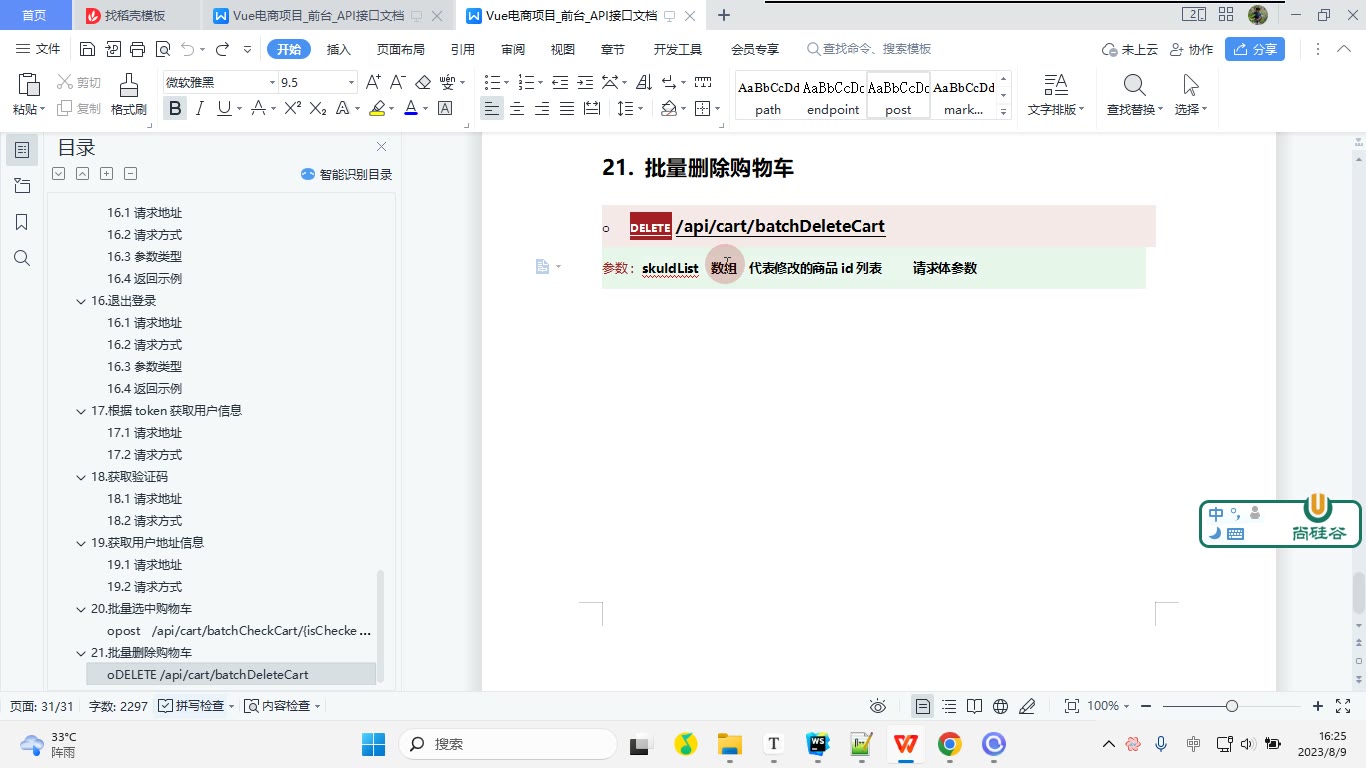
Task: Switch to 视图 ribbon tab
Action: tap(563, 49)
